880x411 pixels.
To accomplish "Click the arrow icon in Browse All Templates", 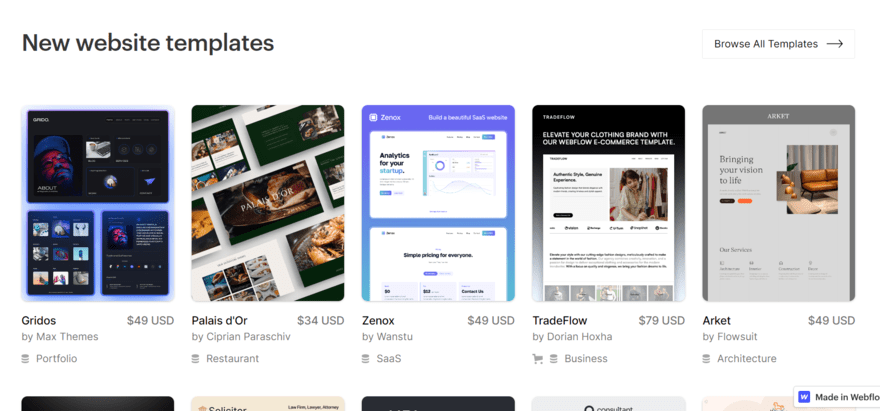I will [835, 44].
